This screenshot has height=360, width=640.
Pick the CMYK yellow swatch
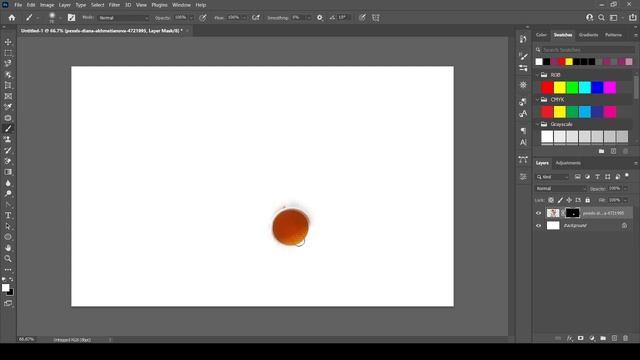[x=560, y=112]
